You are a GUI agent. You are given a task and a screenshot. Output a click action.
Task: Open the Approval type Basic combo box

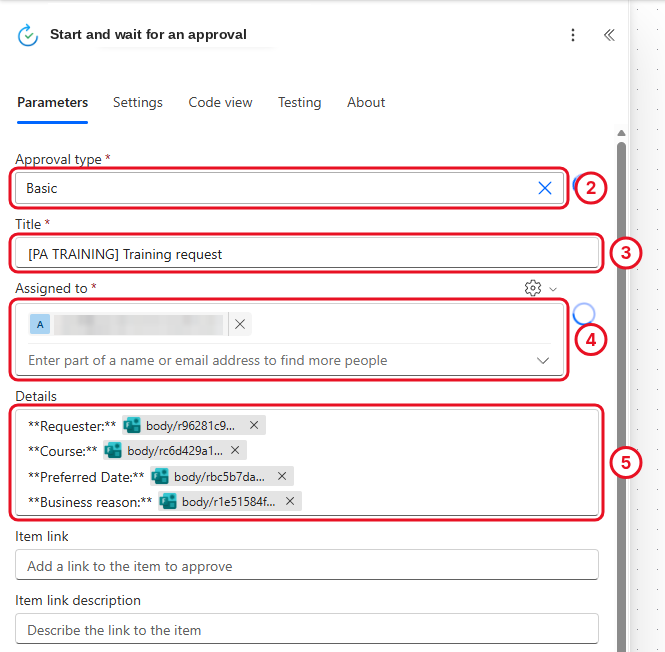click(x=290, y=188)
